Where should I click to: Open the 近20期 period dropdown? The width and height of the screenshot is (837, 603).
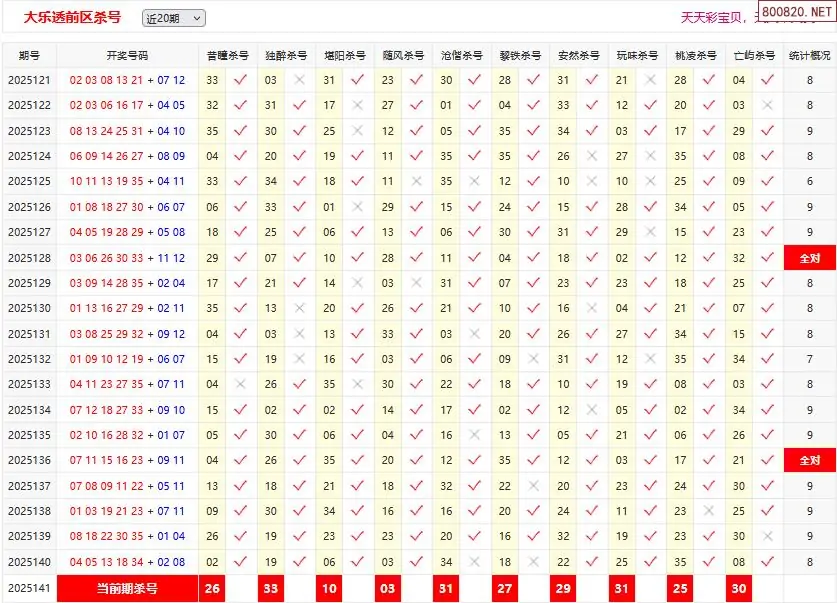click(x=173, y=18)
